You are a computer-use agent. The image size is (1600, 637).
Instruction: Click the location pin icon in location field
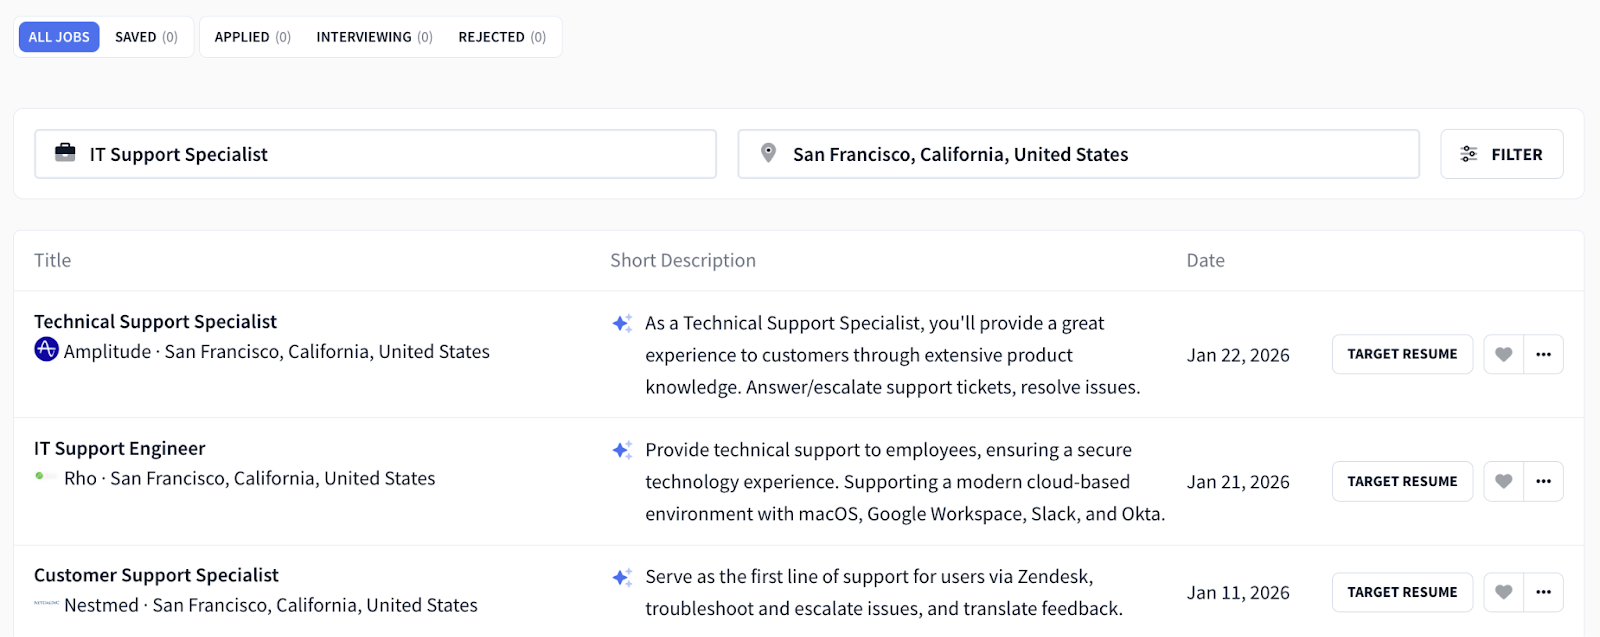coord(768,153)
